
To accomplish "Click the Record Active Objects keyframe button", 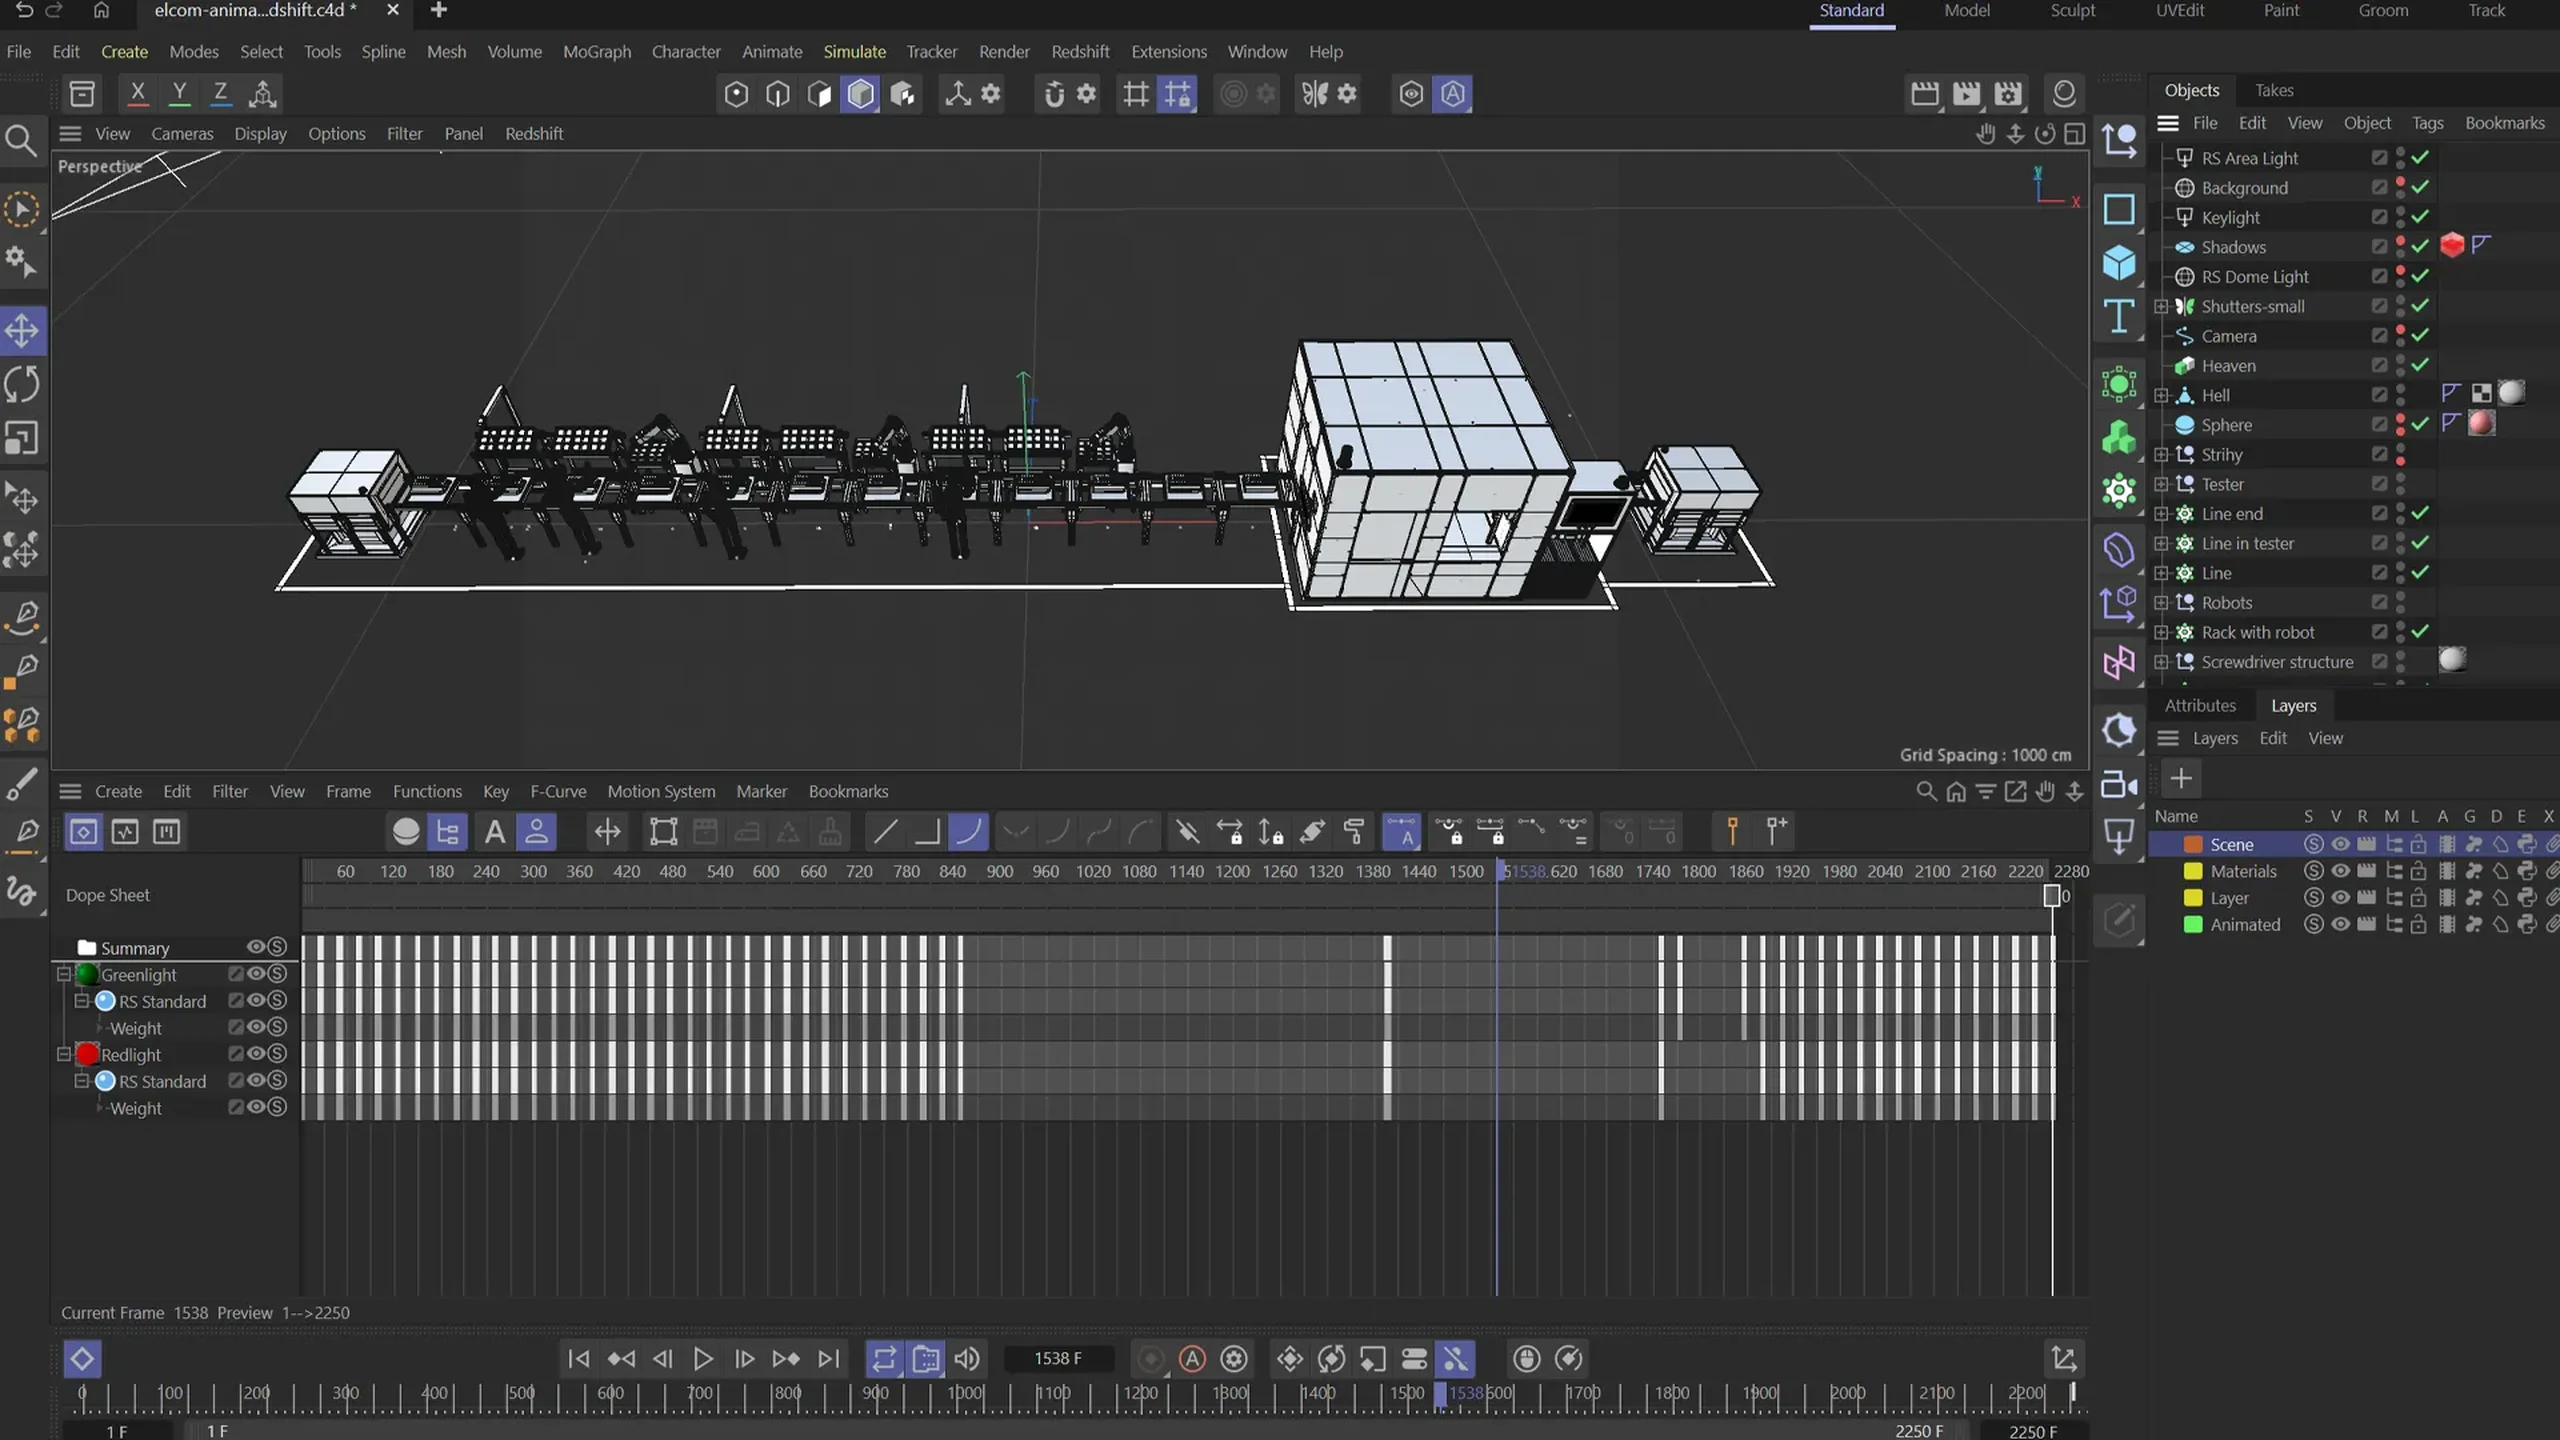I will coord(1150,1359).
